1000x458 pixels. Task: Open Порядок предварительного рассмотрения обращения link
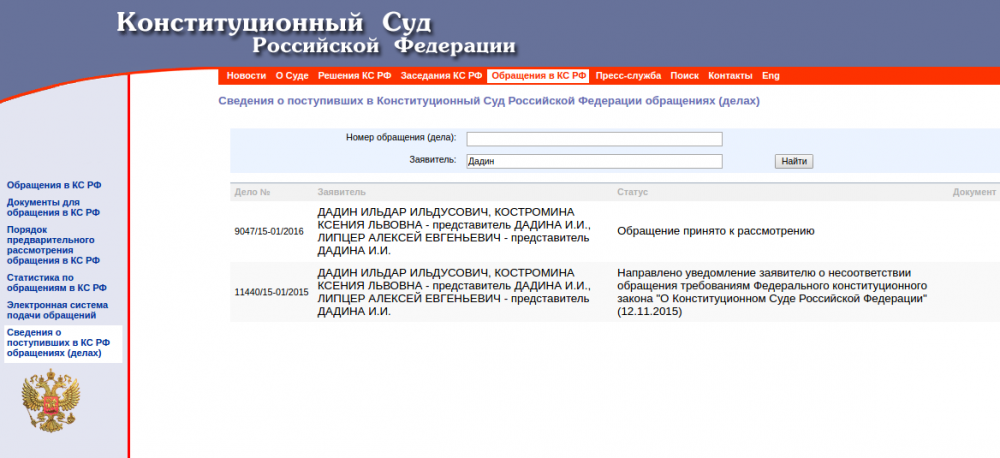pos(53,245)
